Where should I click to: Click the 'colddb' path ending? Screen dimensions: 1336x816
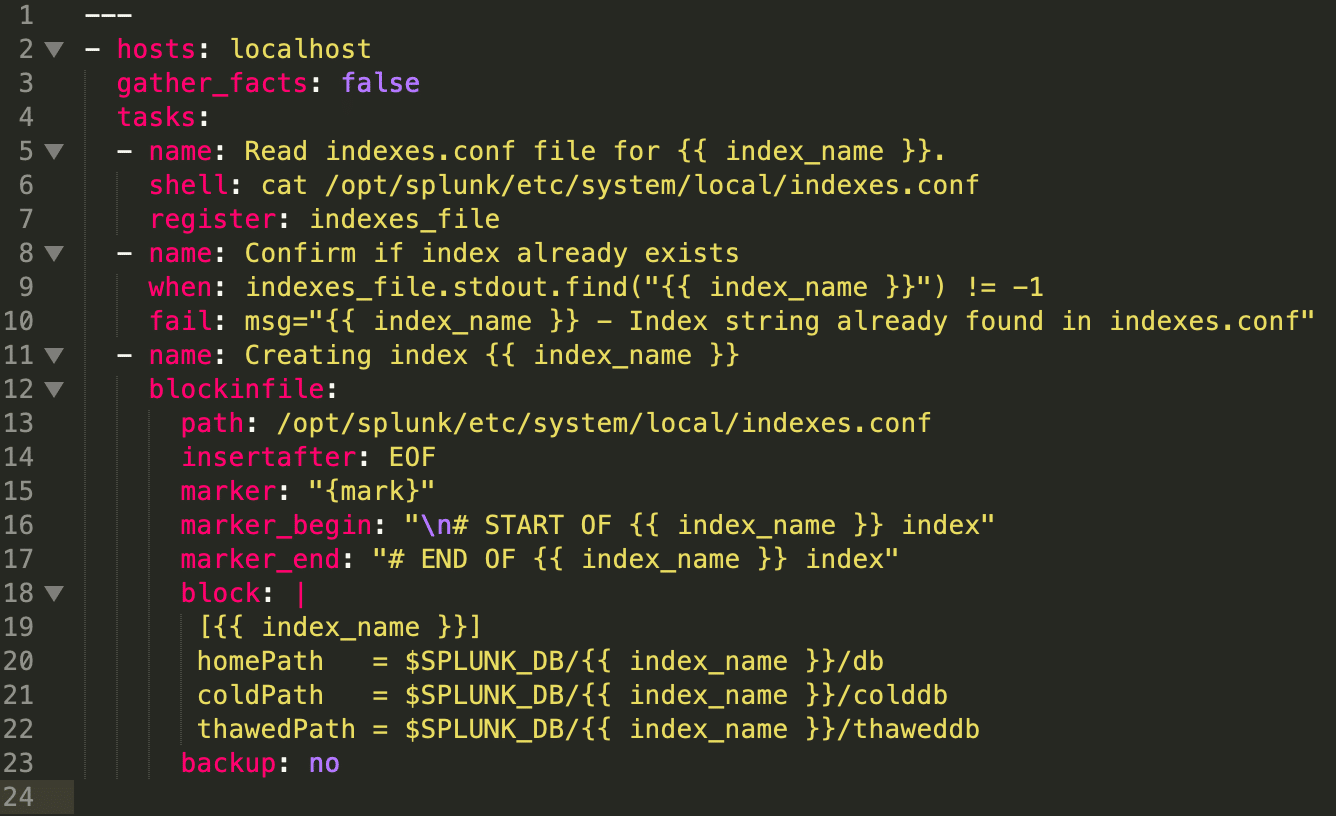pos(901,695)
